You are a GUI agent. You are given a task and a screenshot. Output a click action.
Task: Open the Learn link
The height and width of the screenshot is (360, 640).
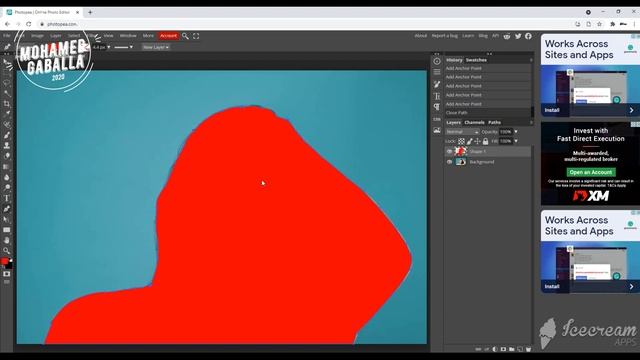468,36
